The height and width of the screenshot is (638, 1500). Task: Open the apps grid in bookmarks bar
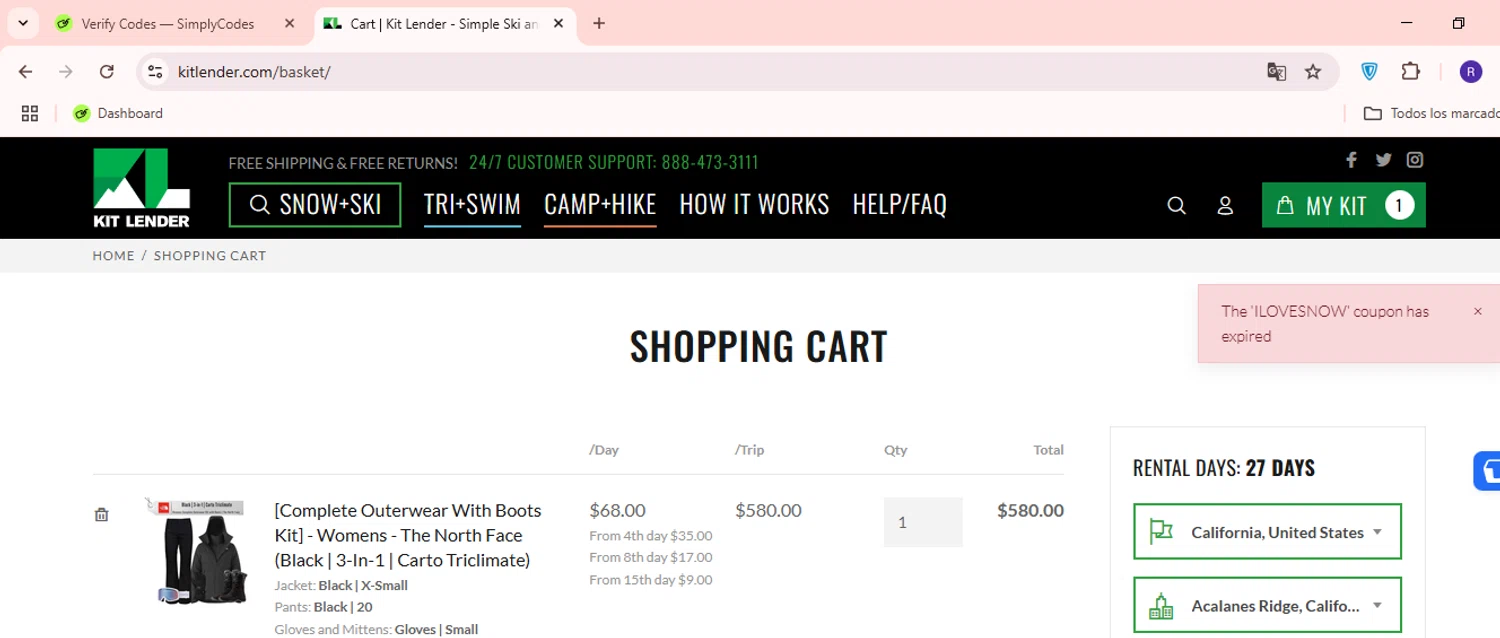[x=30, y=113]
